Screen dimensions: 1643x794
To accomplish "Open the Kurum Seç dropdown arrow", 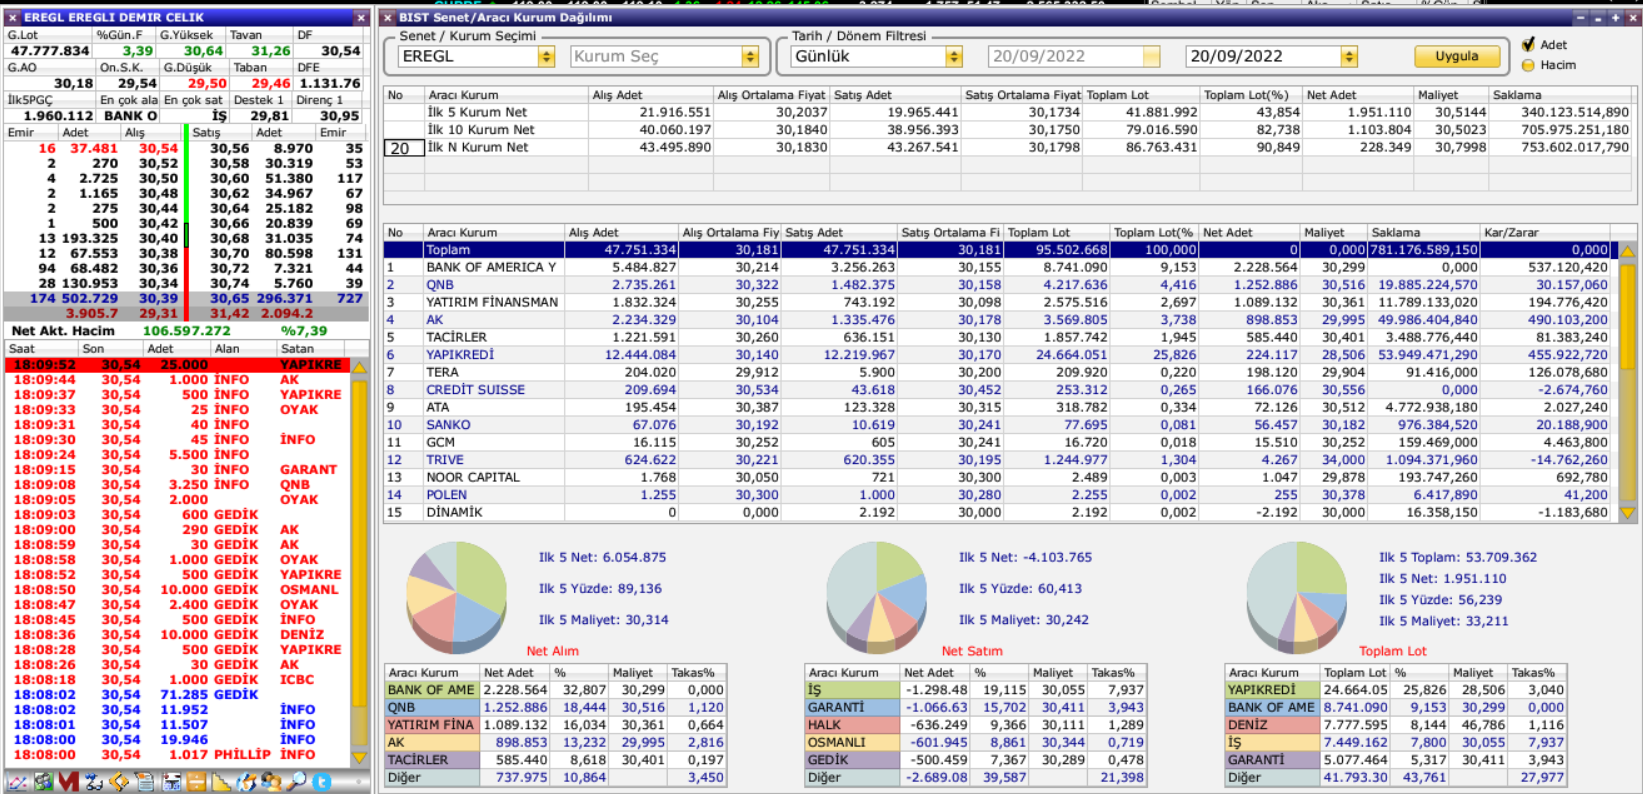I will pos(750,57).
